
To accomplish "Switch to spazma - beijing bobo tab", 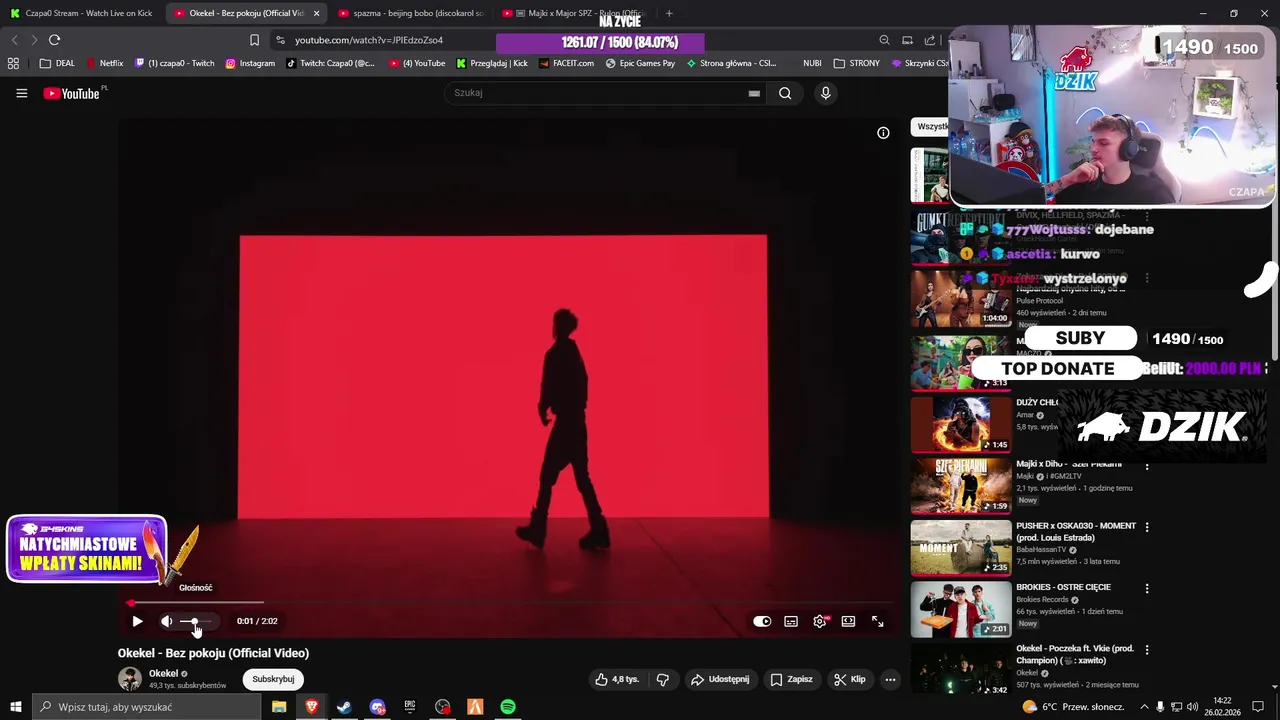I will (x=410, y=13).
